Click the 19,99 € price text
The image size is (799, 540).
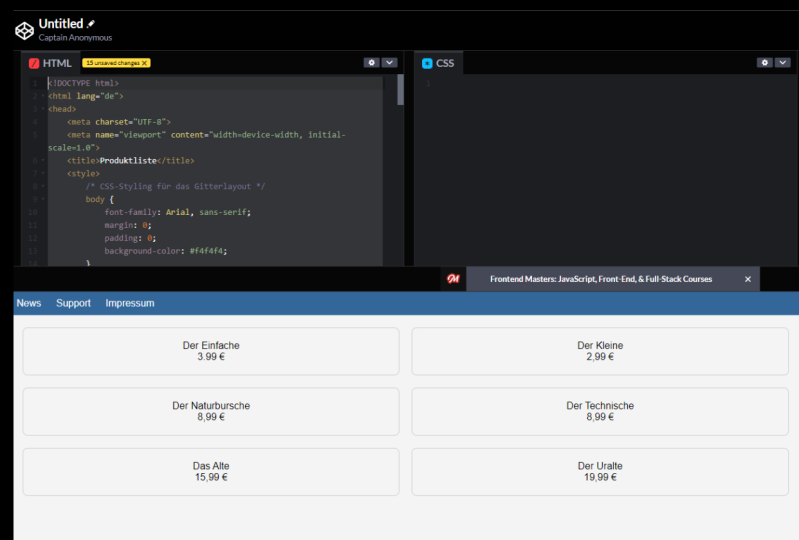(600, 477)
